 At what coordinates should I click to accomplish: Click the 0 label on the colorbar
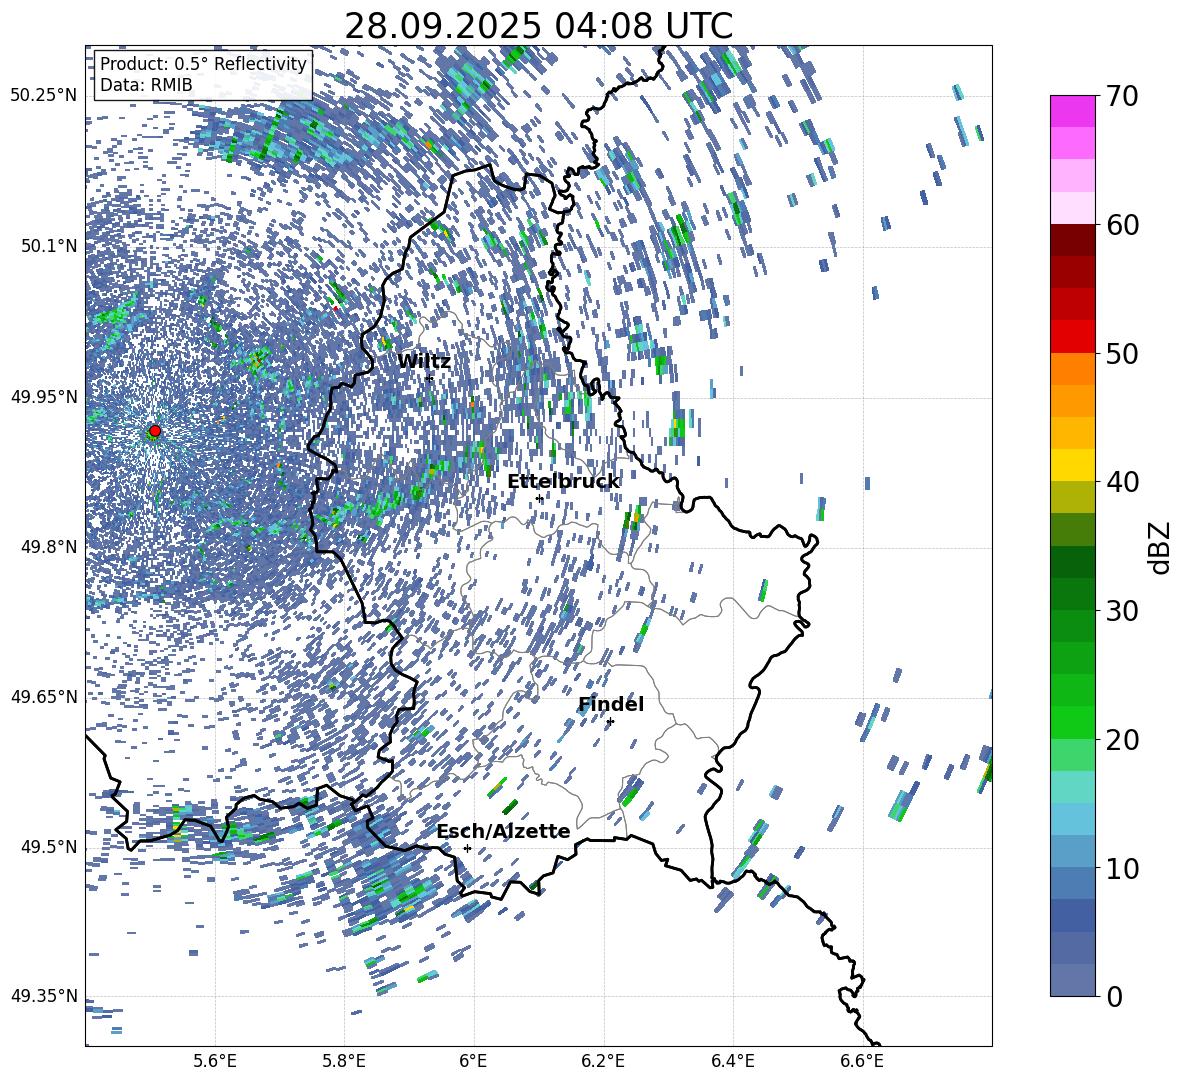[x=1114, y=996]
